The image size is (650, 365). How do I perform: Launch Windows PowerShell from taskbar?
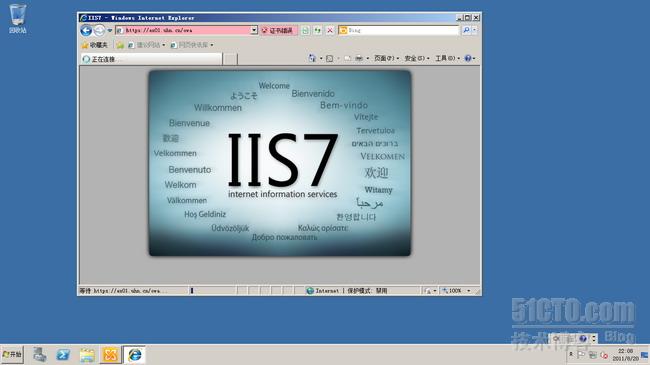pos(63,355)
